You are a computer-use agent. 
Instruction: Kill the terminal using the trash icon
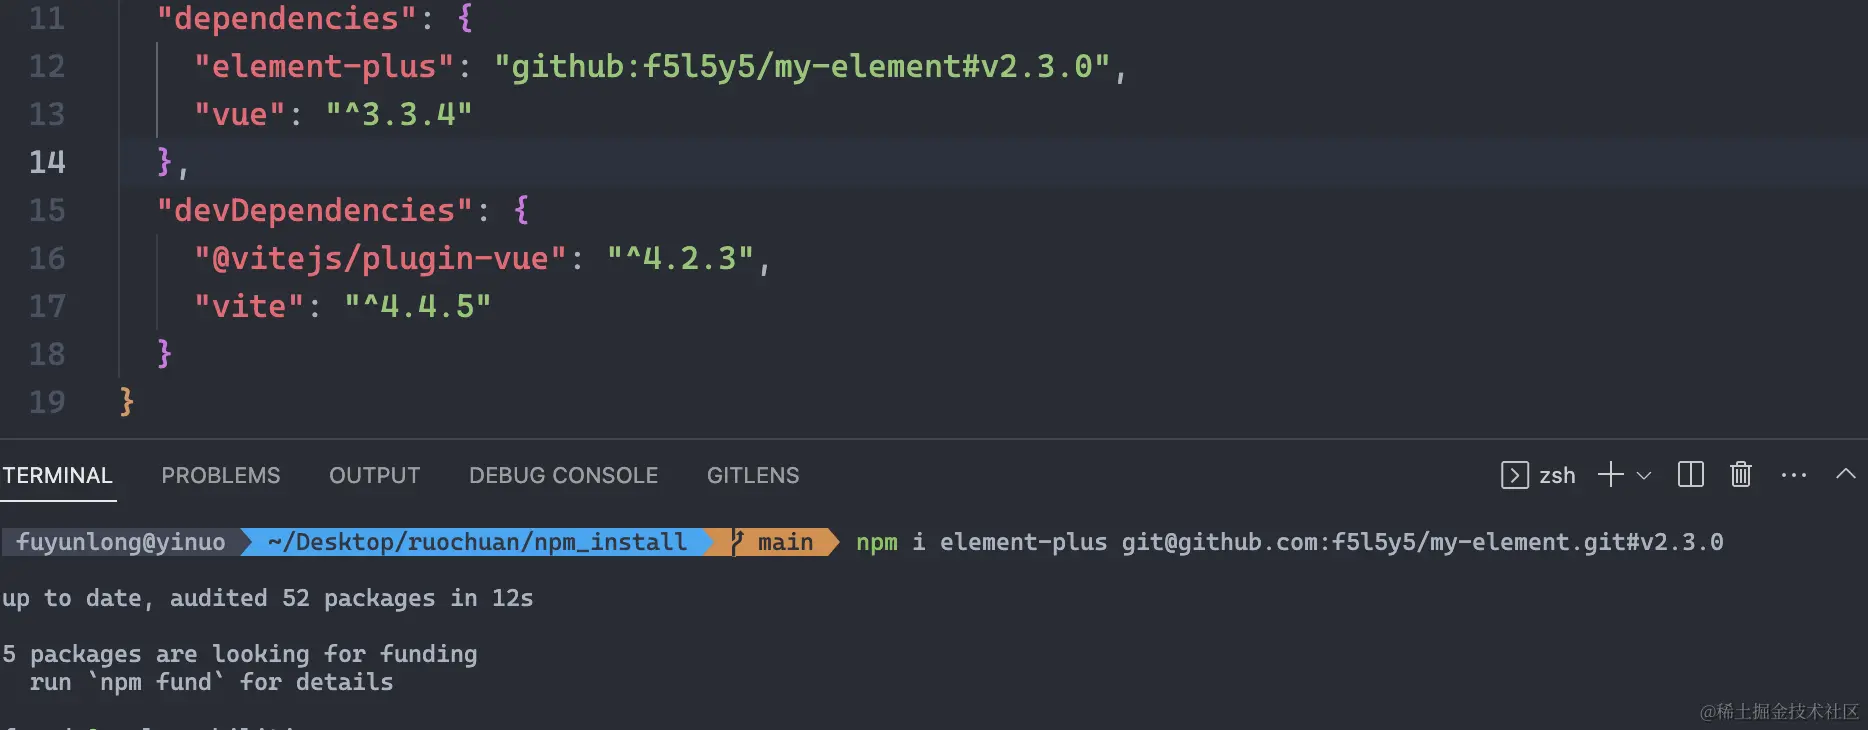pos(1741,475)
